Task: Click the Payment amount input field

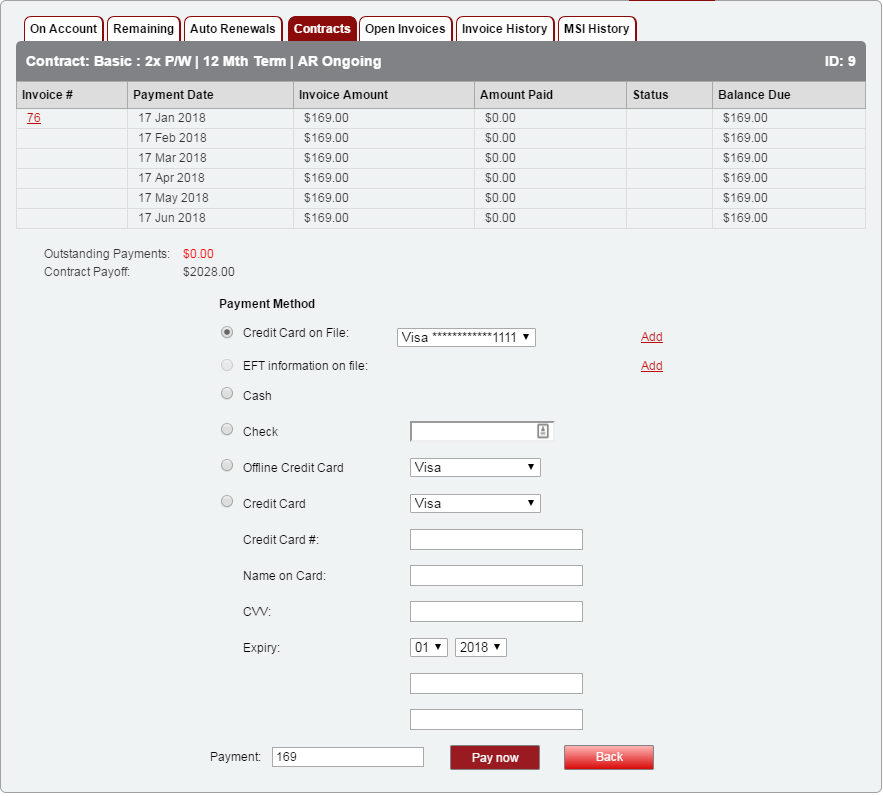Action: pyautogui.click(x=347, y=757)
